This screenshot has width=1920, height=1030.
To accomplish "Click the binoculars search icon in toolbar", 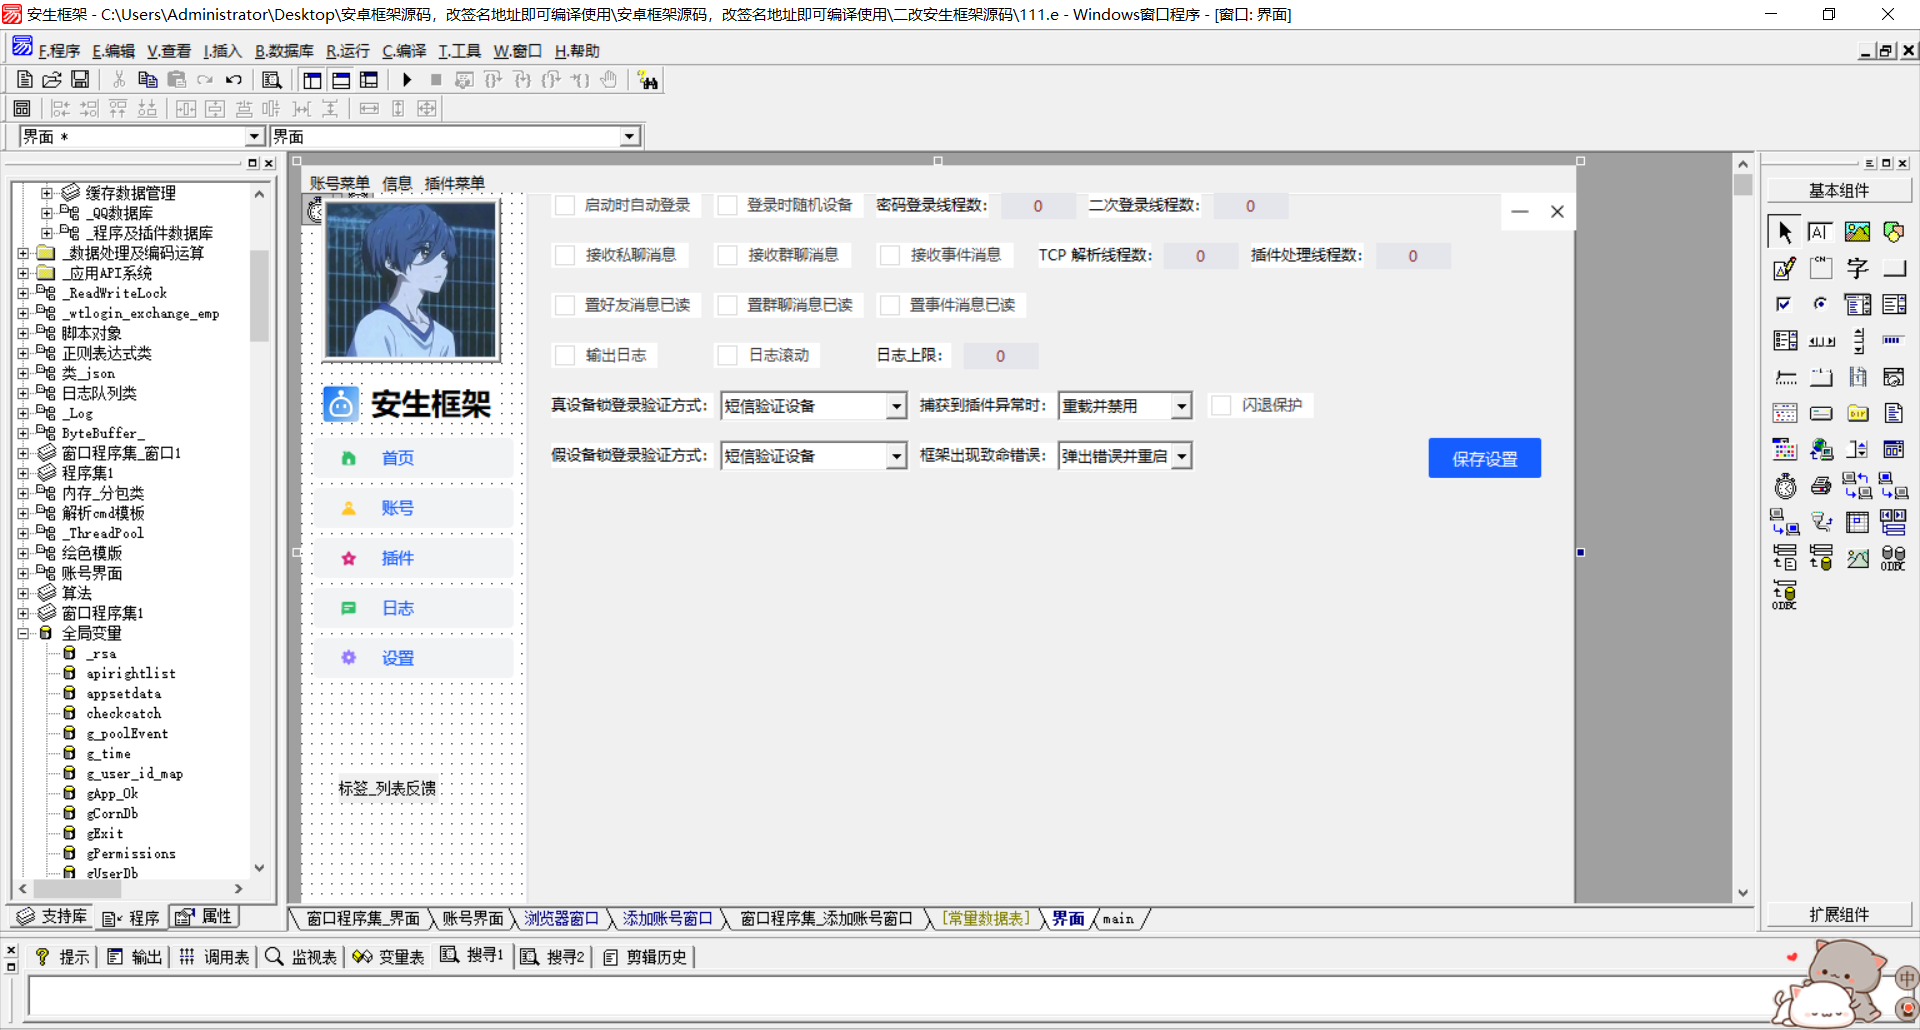I will (x=648, y=81).
